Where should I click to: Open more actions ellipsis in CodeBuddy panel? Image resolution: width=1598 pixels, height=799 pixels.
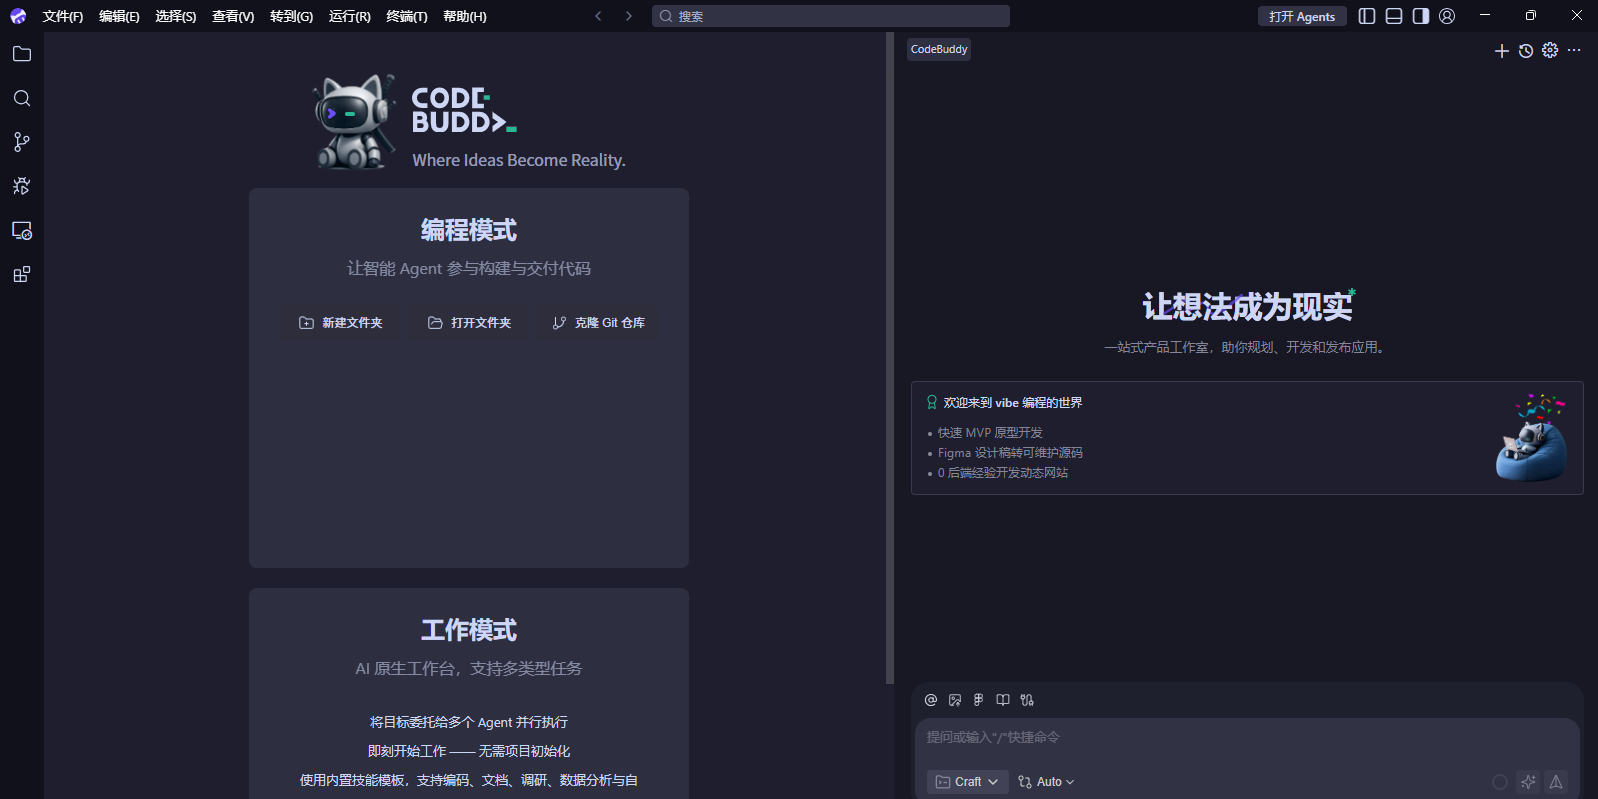pos(1574,50)
